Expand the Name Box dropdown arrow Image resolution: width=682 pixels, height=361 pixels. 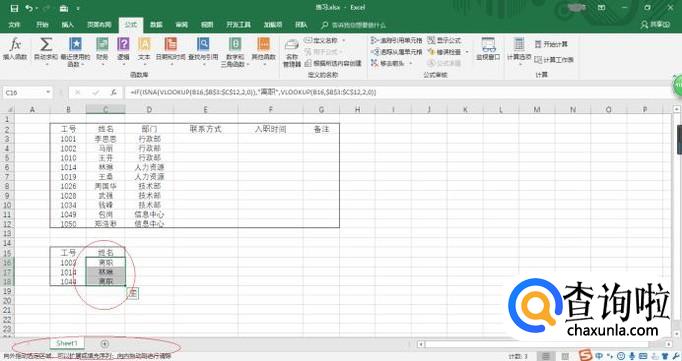pos(48,92)
